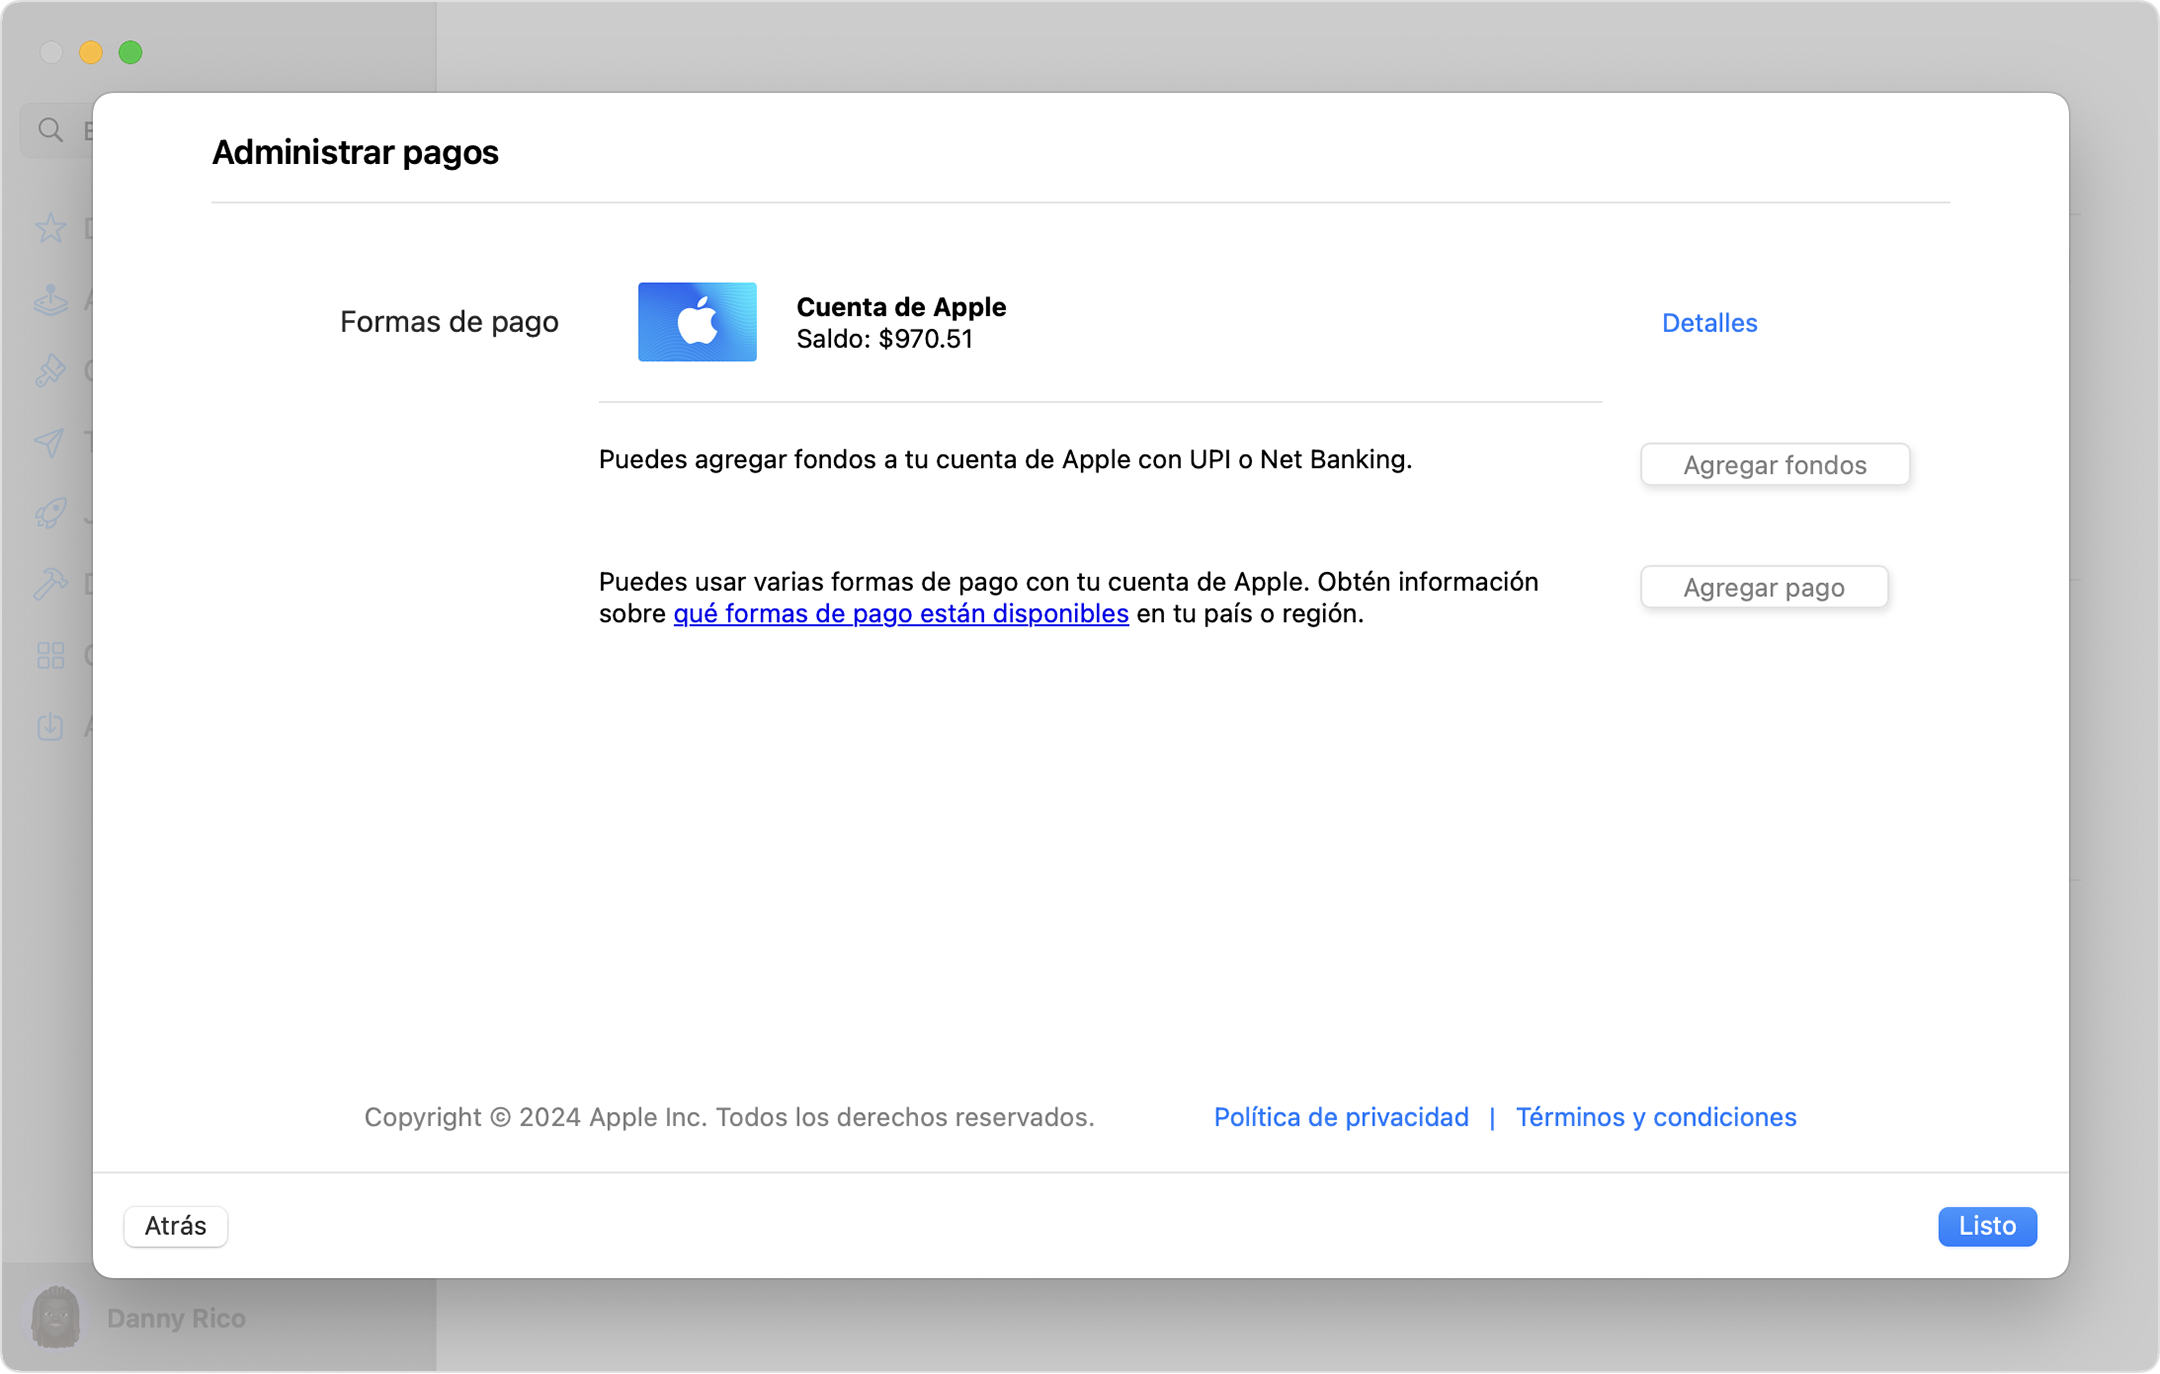Select the download Updates icon in sidebar
2160x1374 pixels.
click(50, 727)
